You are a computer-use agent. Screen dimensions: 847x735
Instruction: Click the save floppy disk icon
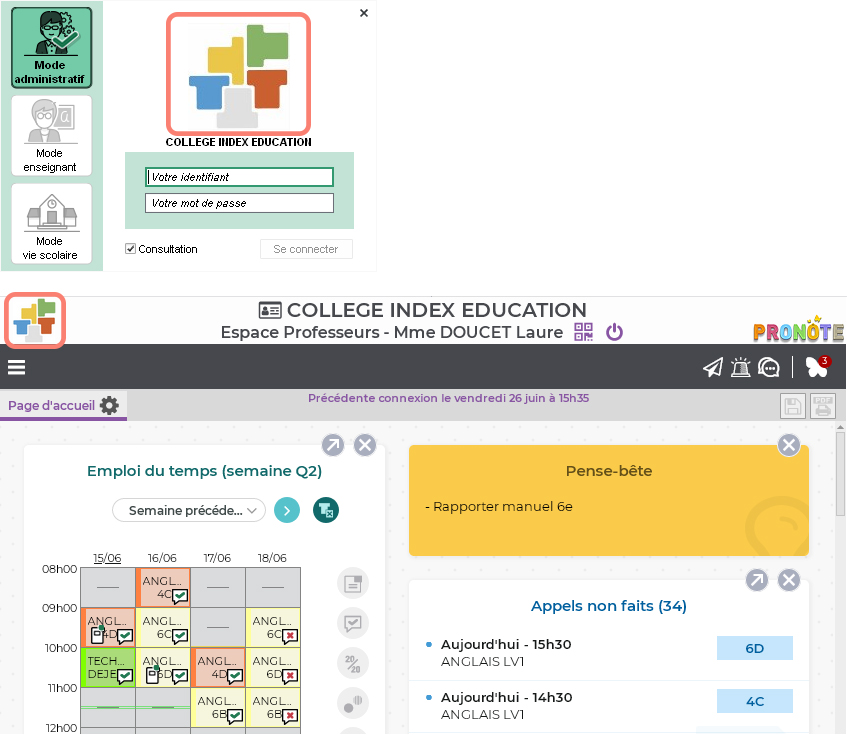click(x=793, y=406)
